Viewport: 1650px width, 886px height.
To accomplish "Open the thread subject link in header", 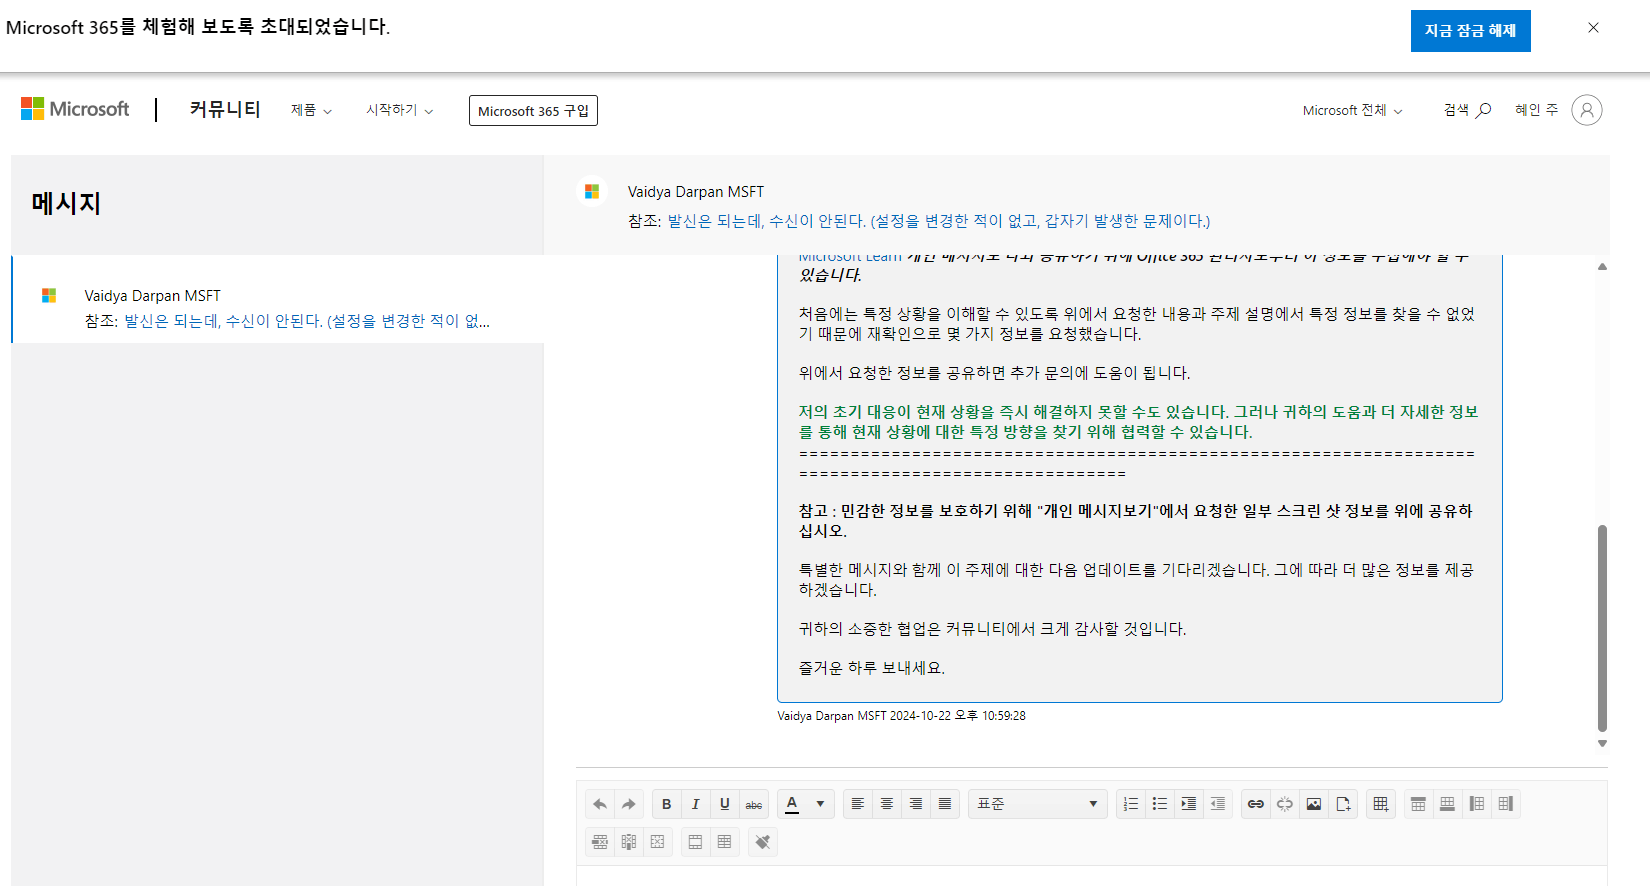I will click(939, 221).
